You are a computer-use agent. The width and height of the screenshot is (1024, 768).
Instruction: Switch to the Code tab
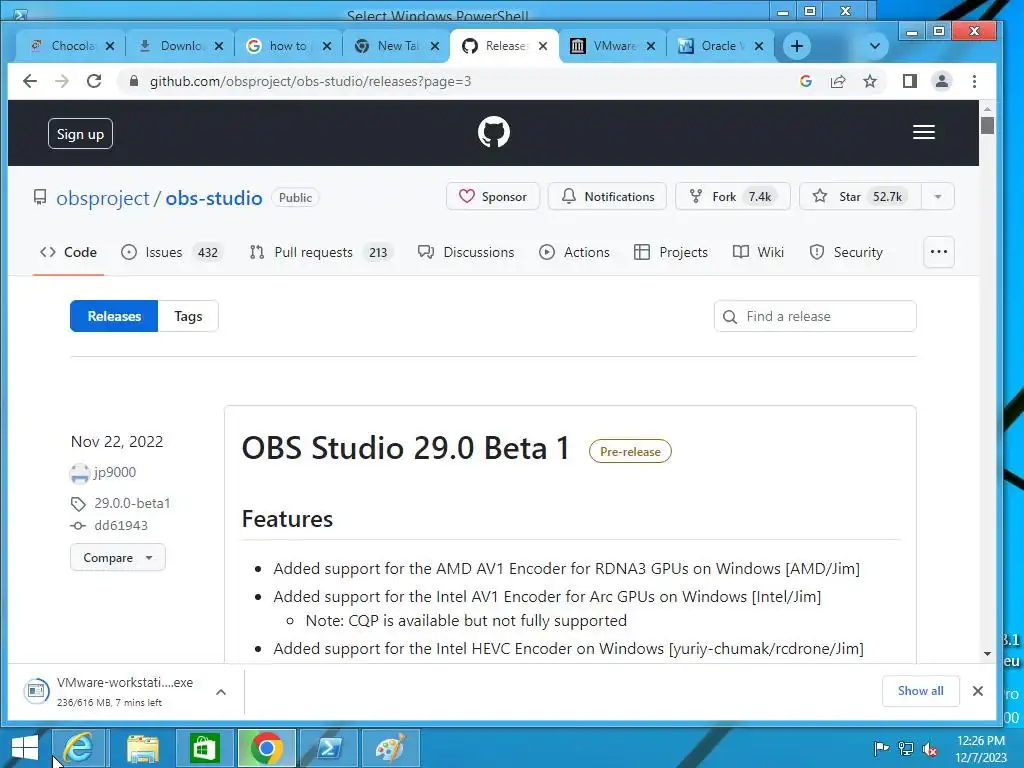(68, 252)
